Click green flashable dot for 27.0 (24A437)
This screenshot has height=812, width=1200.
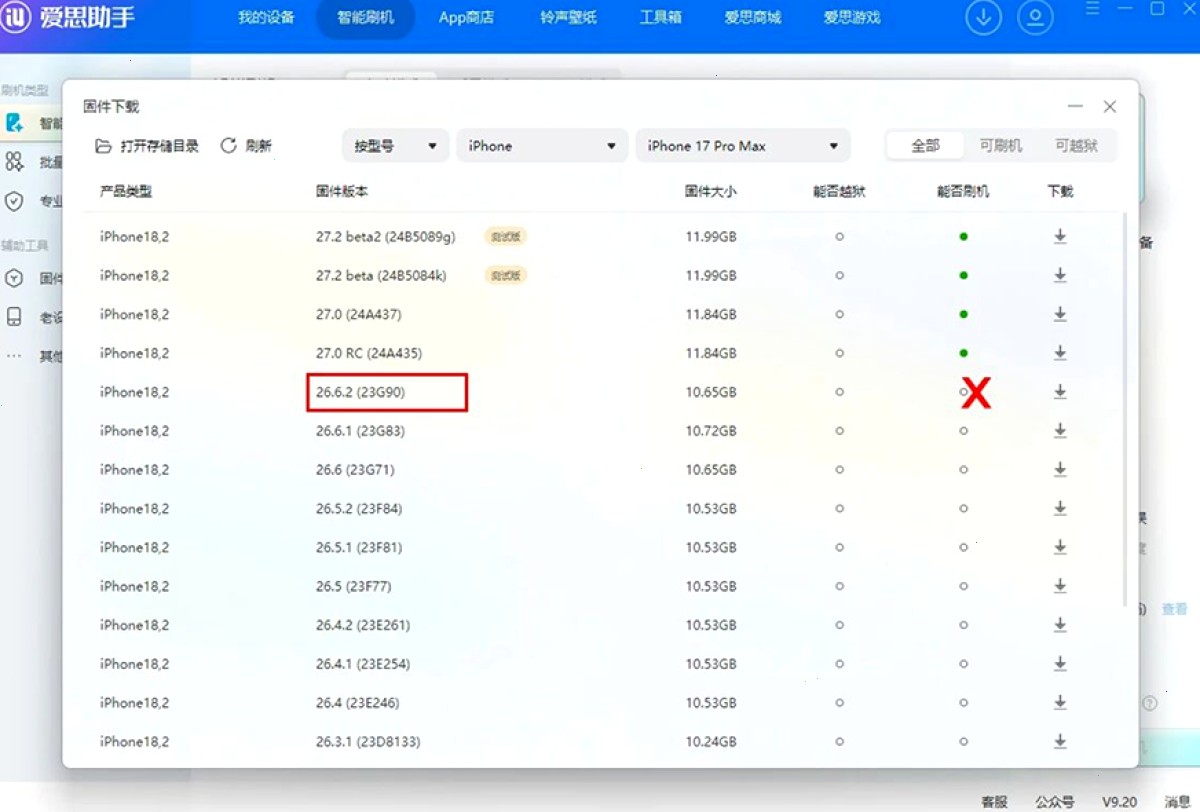pos(963,314)
